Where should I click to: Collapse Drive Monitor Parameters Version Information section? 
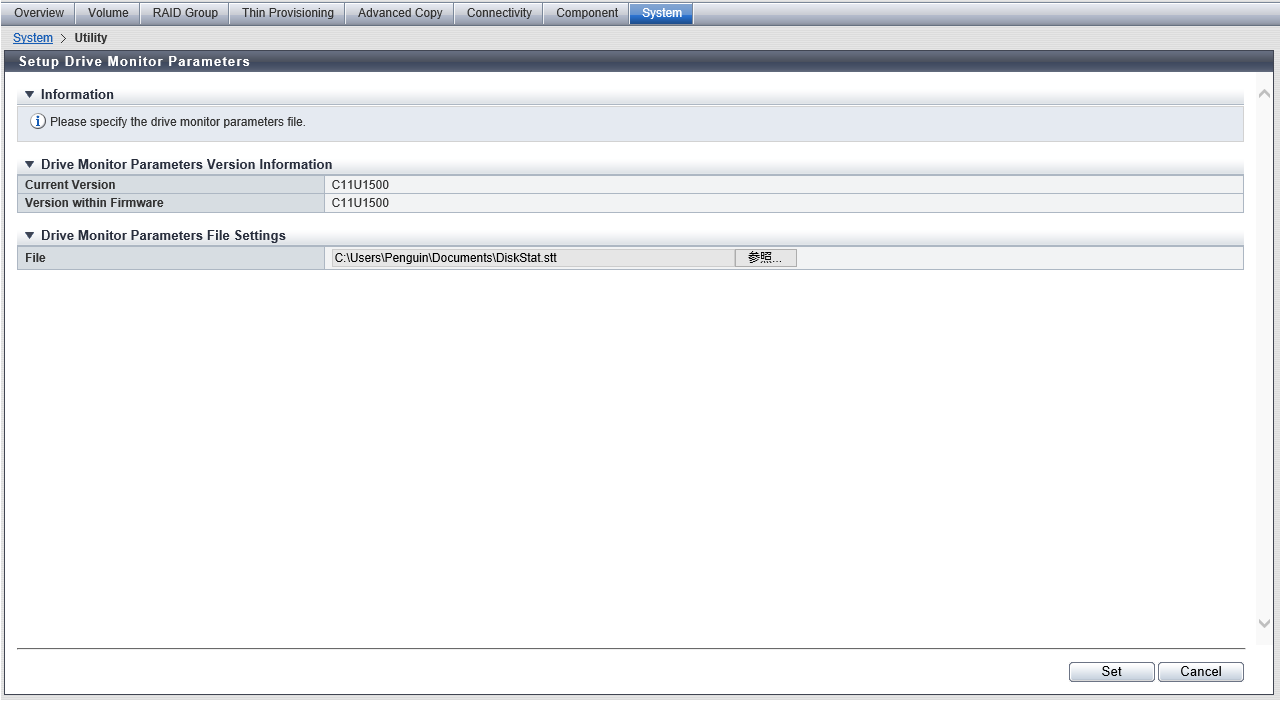pyautogui.click(x=29, y=165)
